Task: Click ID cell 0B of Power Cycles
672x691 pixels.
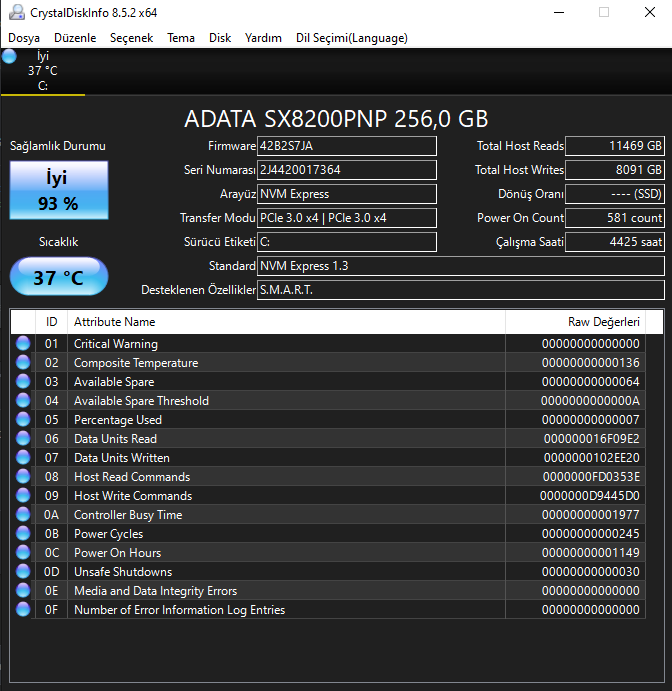Action: point(52,534)
